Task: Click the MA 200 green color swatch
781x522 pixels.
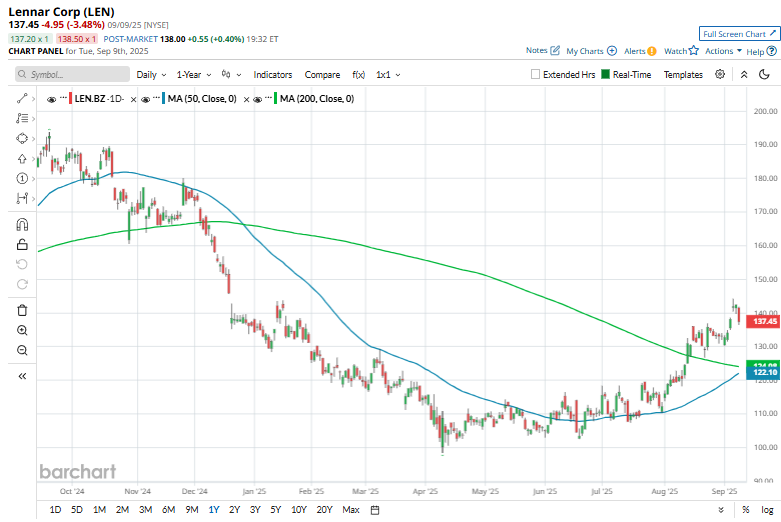Action: click(275, 99)
